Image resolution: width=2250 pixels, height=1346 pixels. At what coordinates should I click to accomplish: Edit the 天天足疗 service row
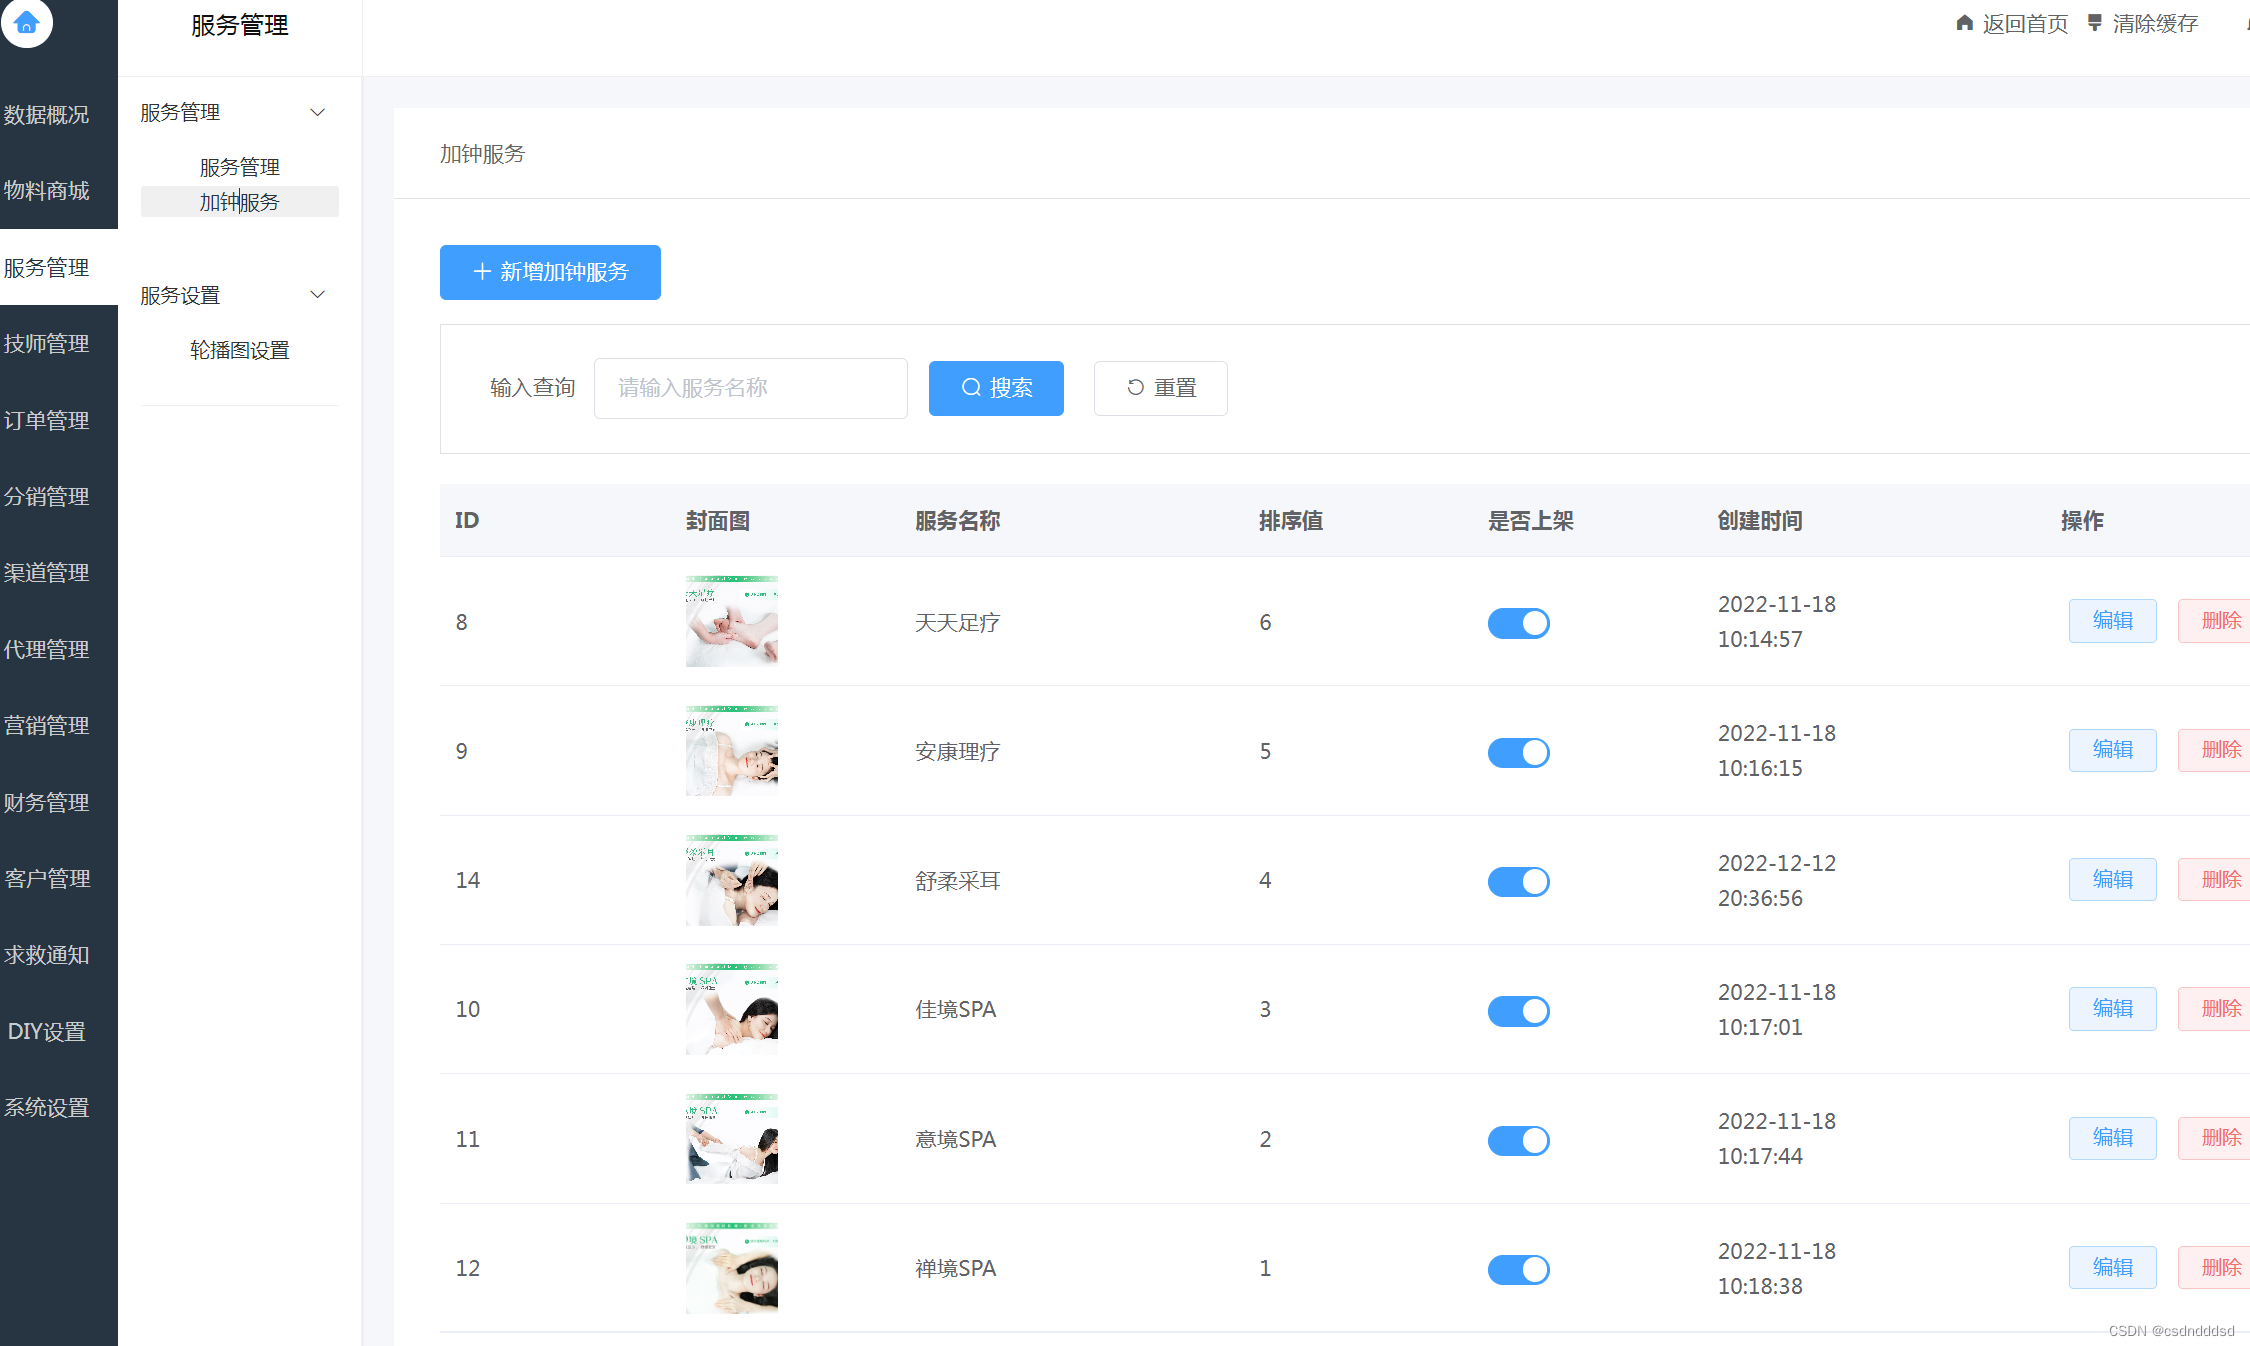2112,621
